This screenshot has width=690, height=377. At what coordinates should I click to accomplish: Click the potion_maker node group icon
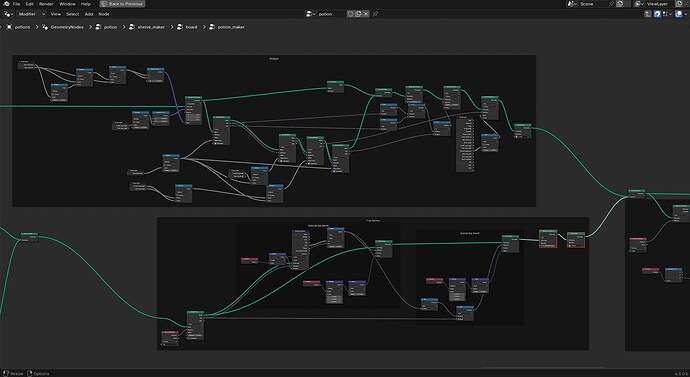click(x=212, y=27)
